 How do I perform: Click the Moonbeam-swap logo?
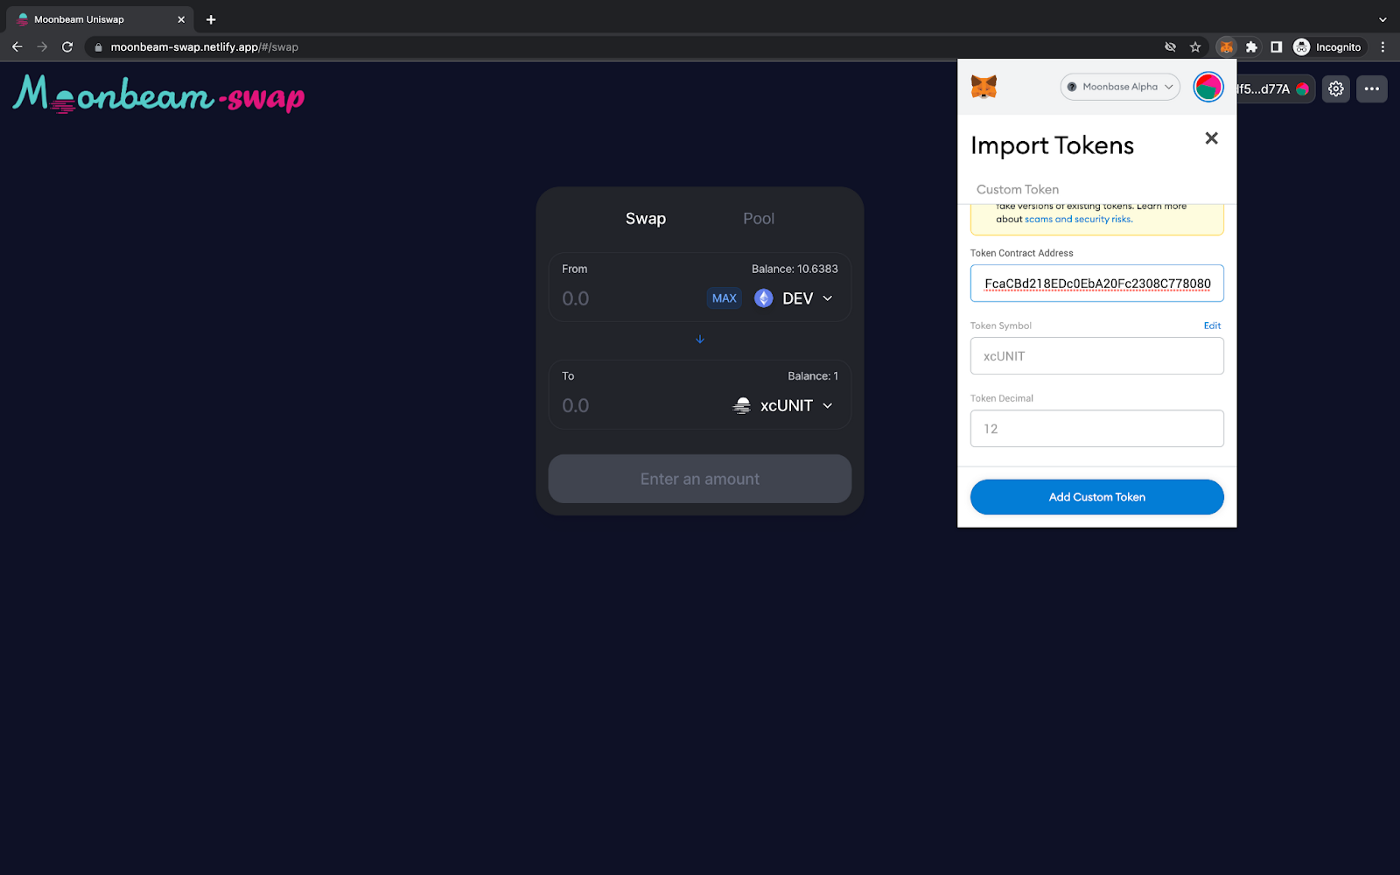tap(158, 94)
